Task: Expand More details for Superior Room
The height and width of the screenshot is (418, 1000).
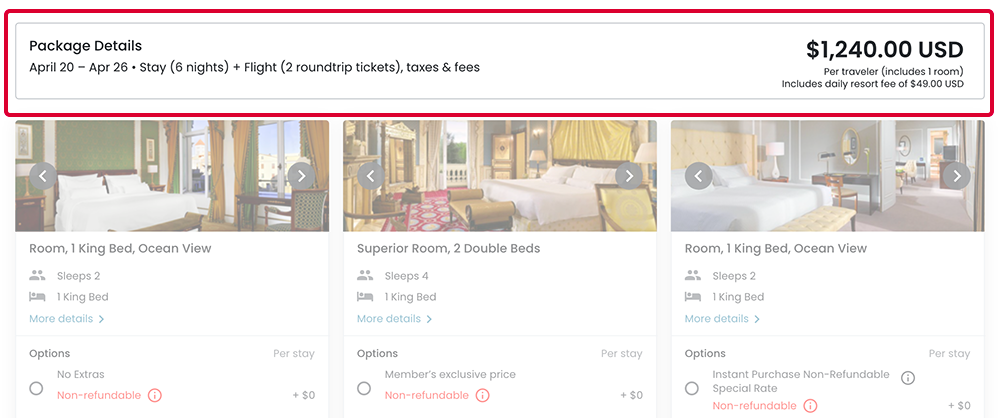Action: [395, 319]
